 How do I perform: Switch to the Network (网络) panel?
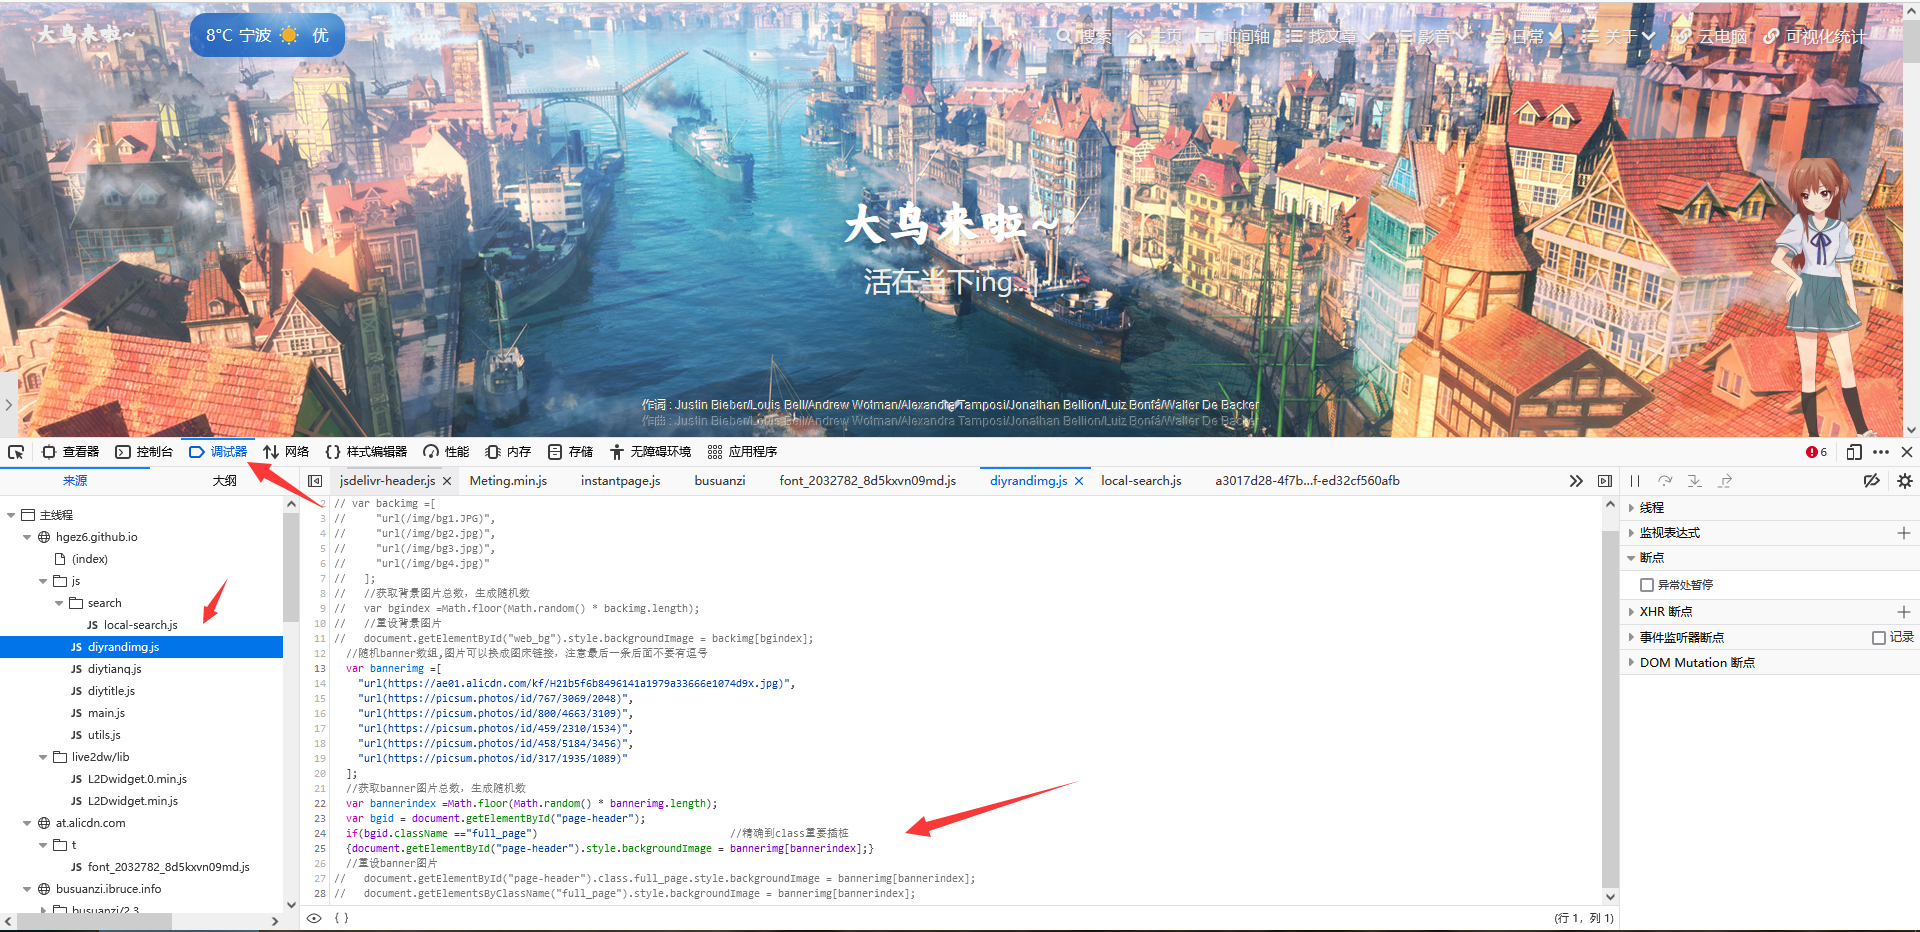[286, 452]
